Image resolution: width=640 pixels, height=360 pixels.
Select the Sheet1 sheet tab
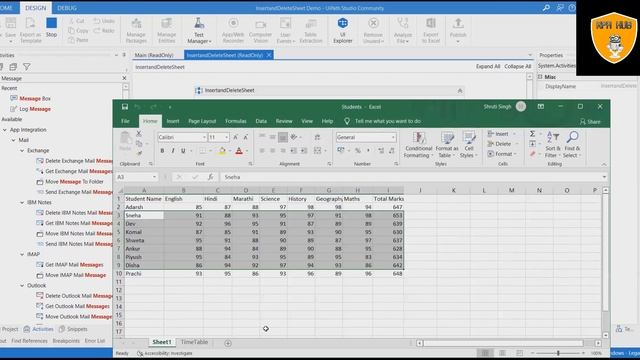pos(162,342)
